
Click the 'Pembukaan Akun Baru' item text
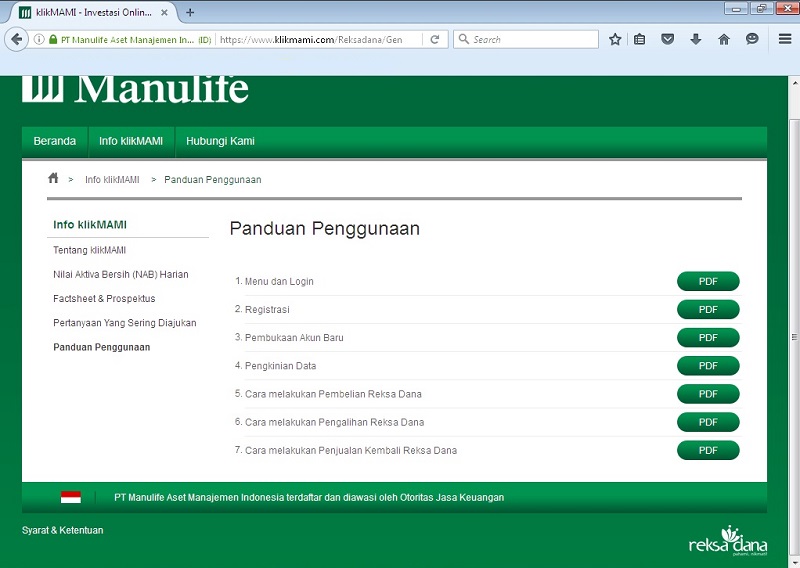coord(294,337)
